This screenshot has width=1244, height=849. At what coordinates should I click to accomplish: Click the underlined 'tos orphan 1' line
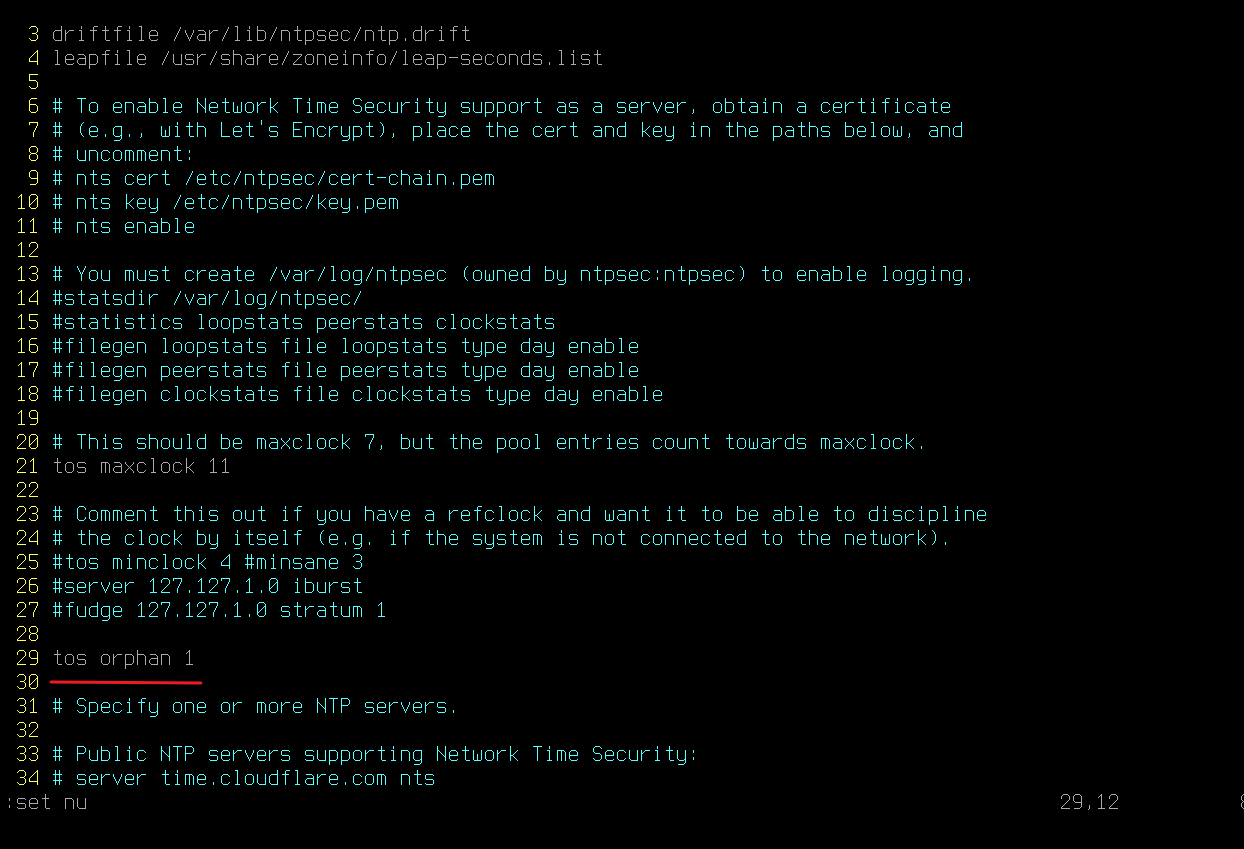coord(123,658)
